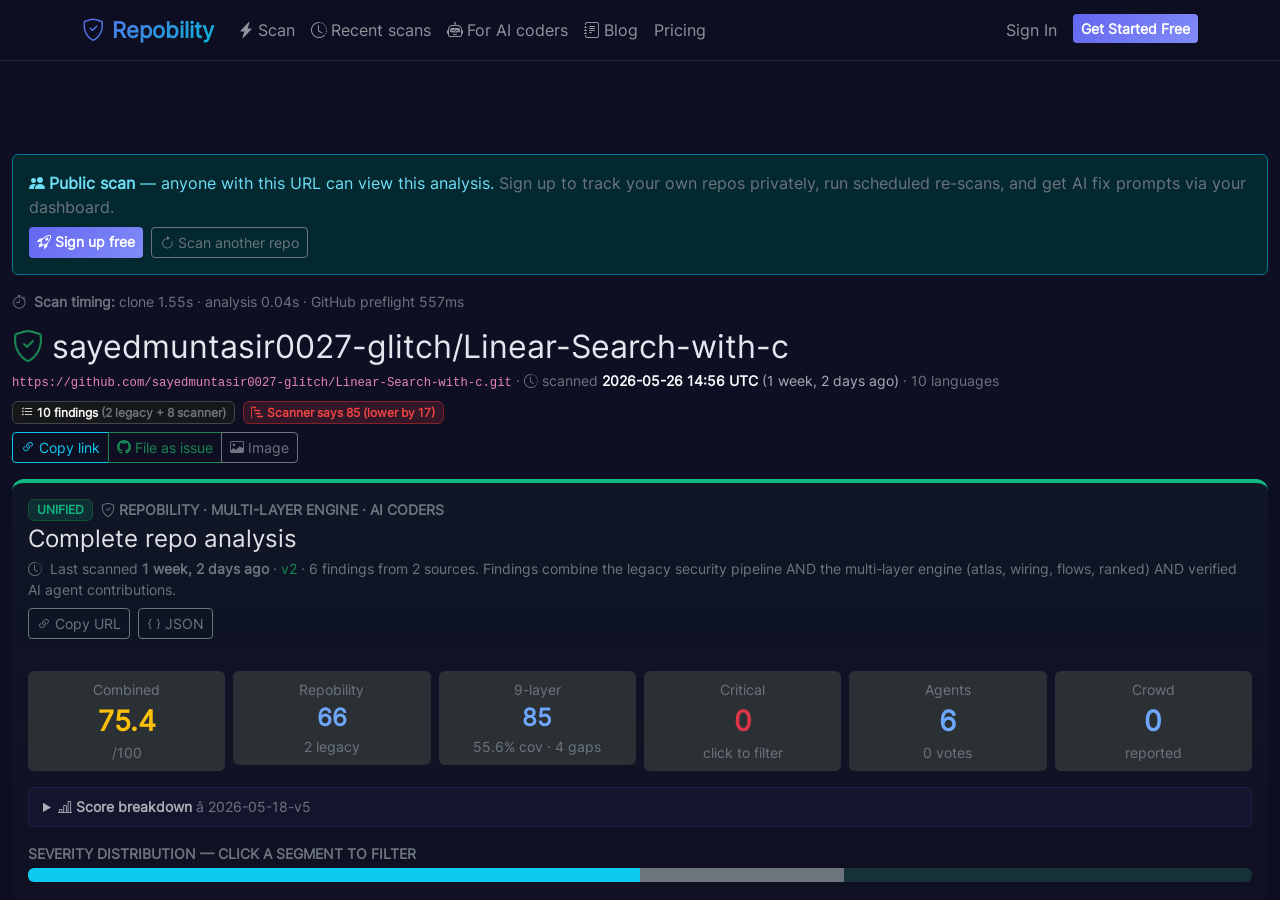Click File as issue button
The image size is (1280, 900).
(x=165, y=448)
